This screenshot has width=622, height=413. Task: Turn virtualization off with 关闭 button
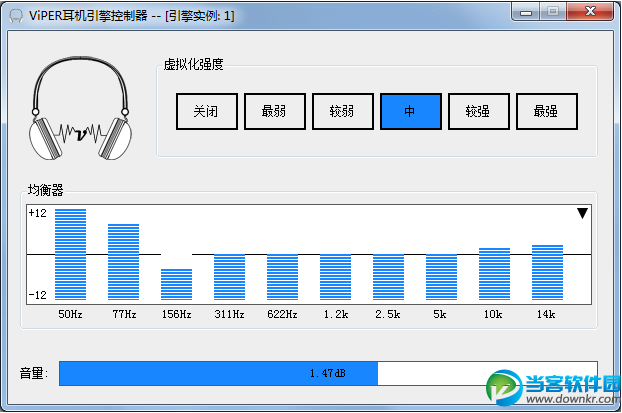207,111
